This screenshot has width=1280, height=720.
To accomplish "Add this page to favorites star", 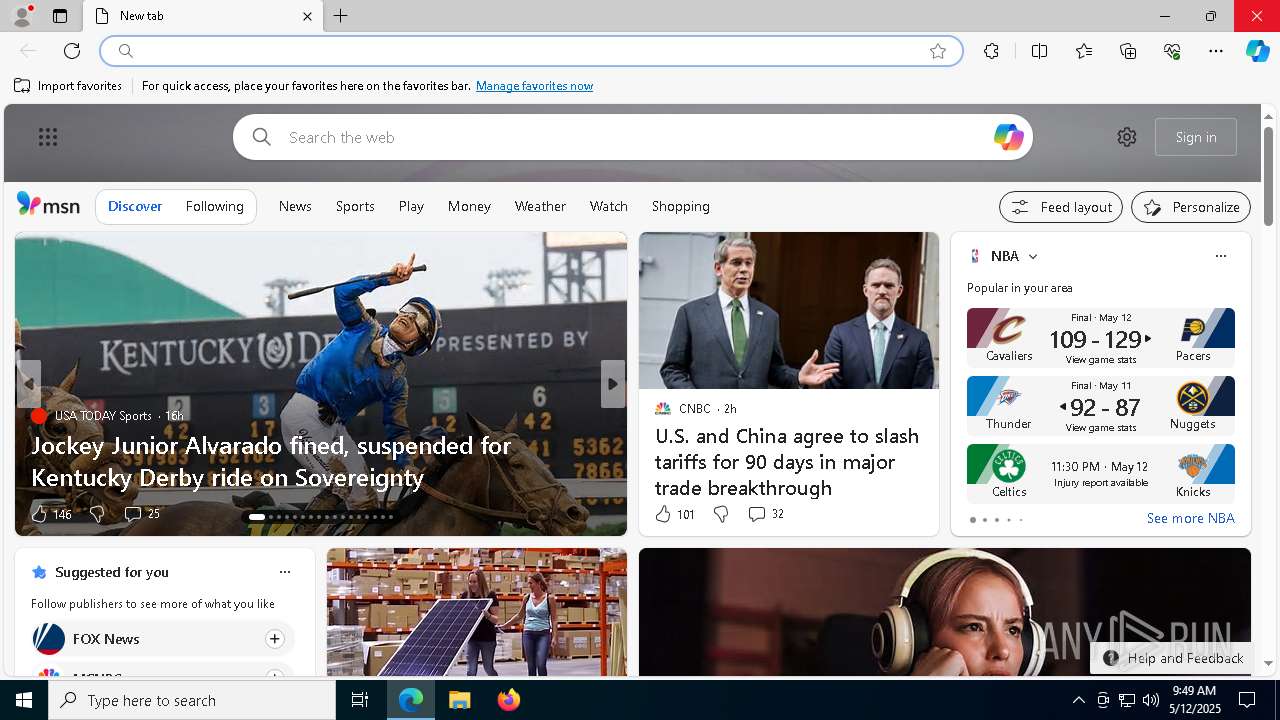I will pos(937,51).
